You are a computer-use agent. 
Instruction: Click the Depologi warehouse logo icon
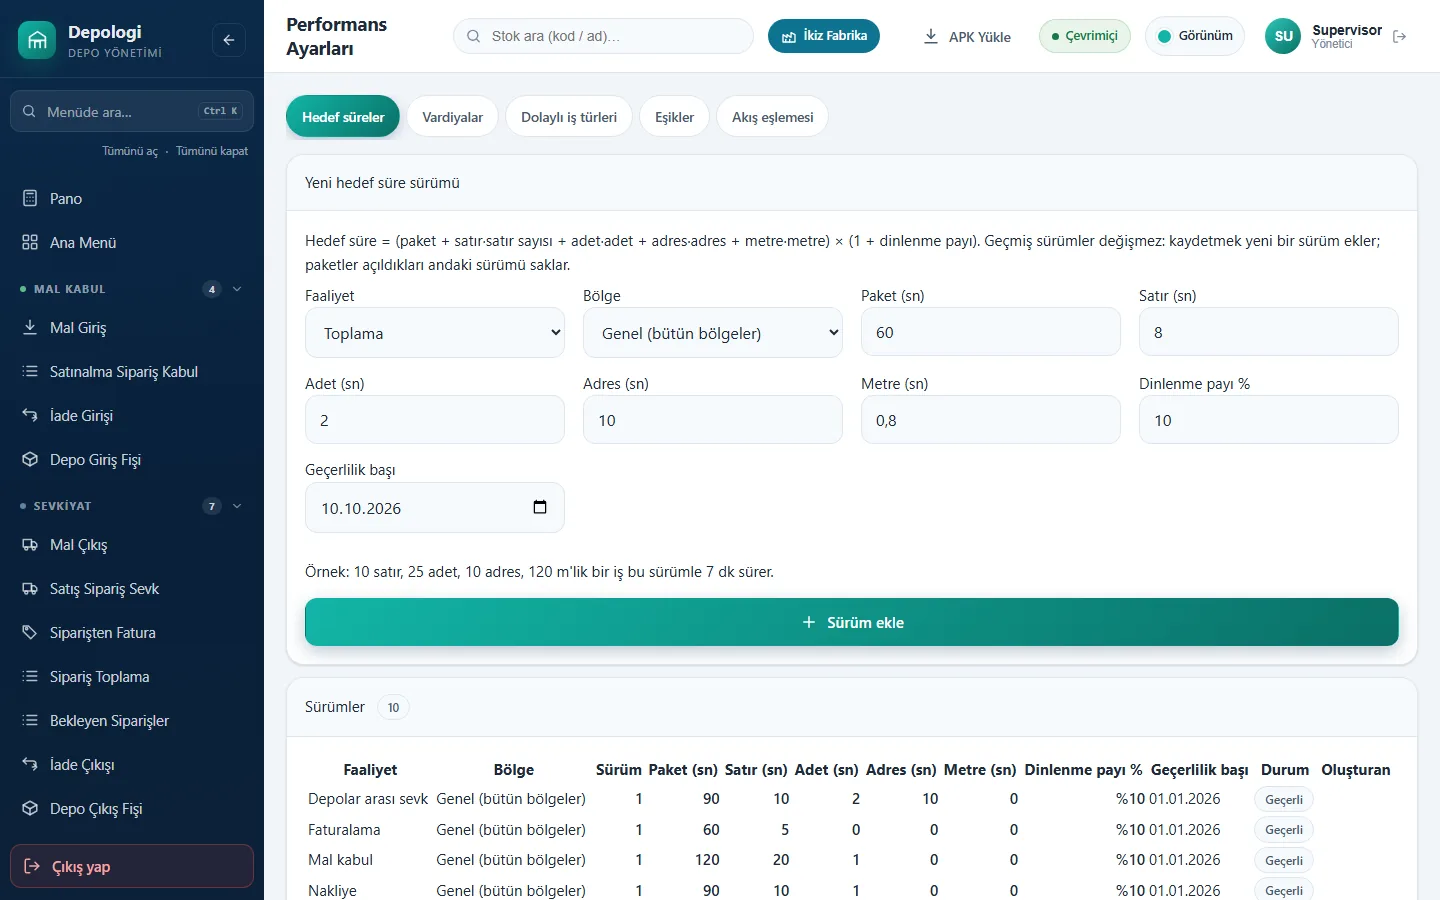37,40
